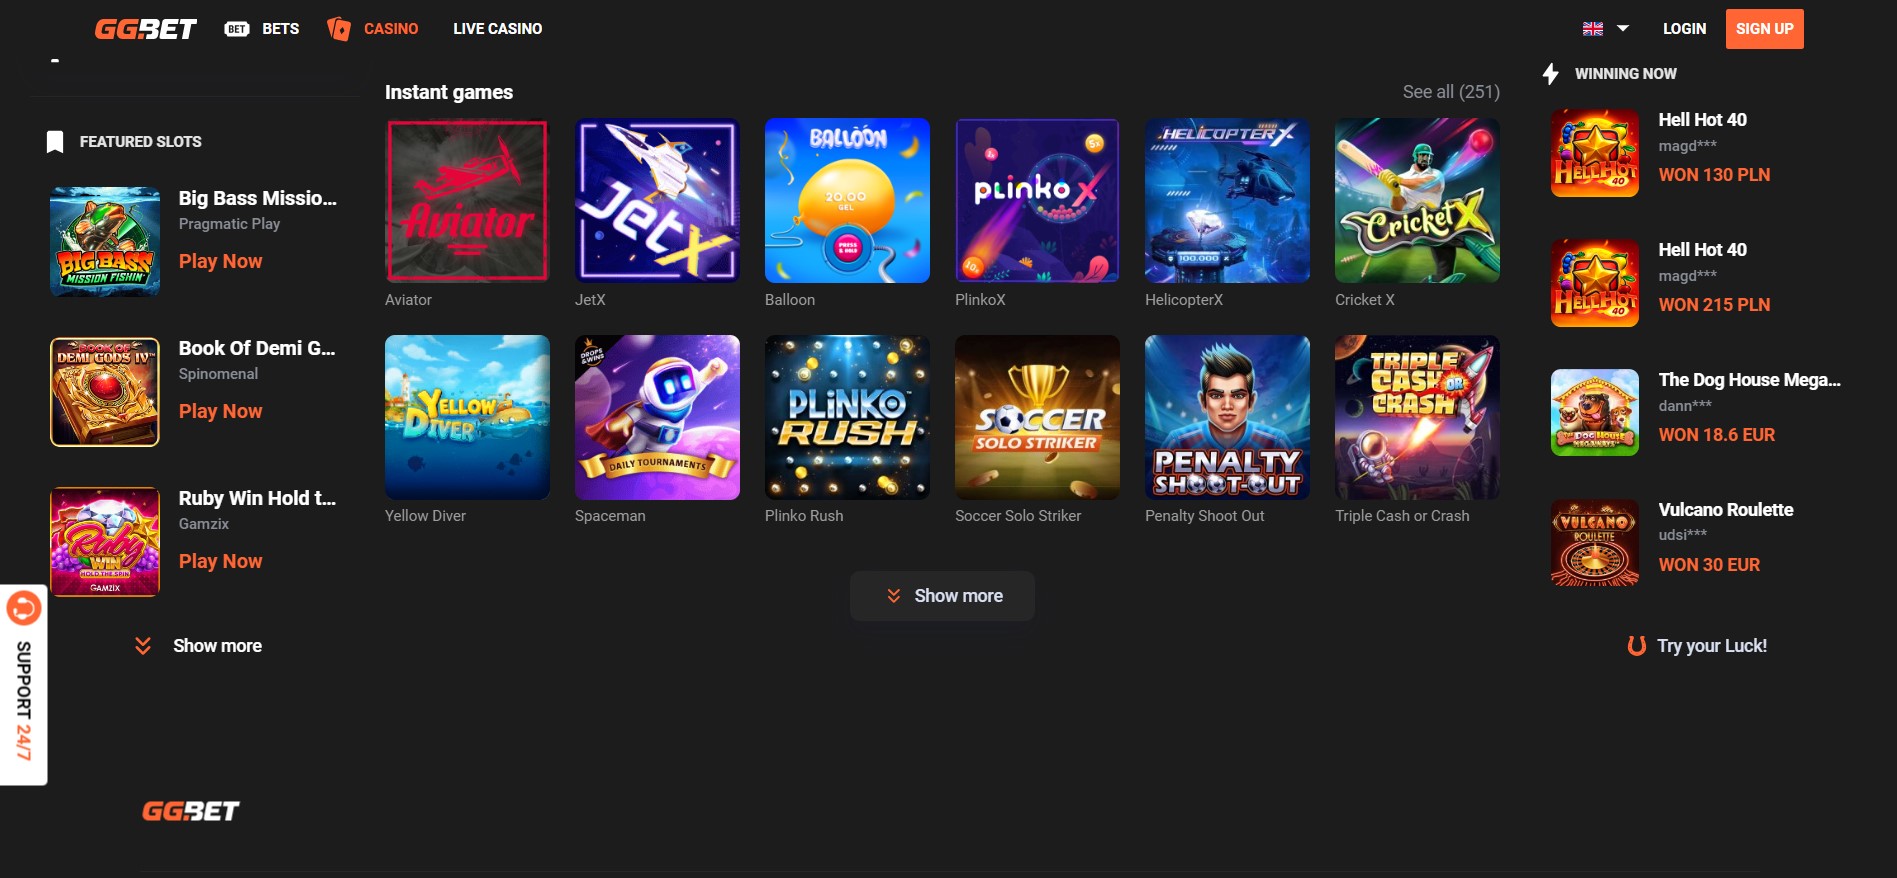Click the refresh icon beside Try your Luck
This screenshot has width=1897, height=878.
click(x=1637, y=646)
